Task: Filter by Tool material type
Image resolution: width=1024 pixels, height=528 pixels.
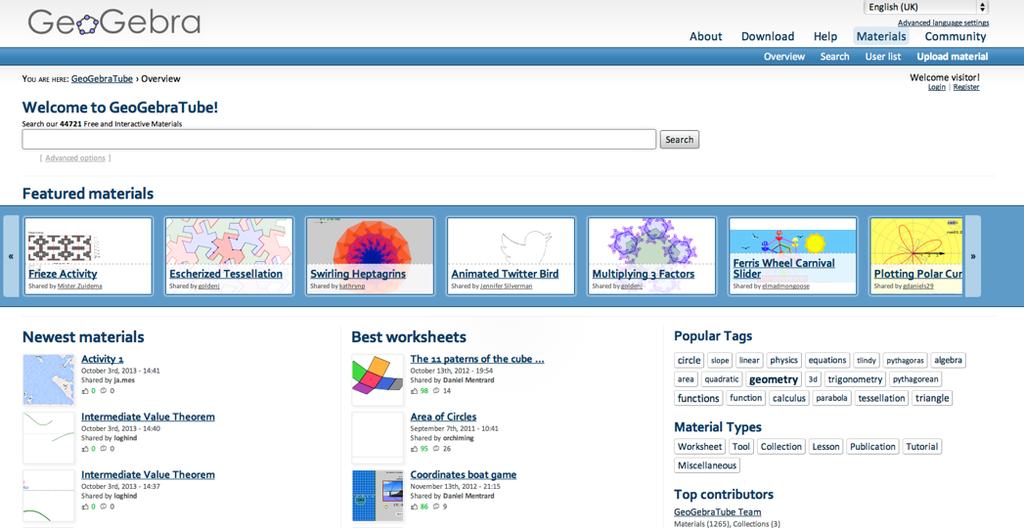Action: [741, 447]
